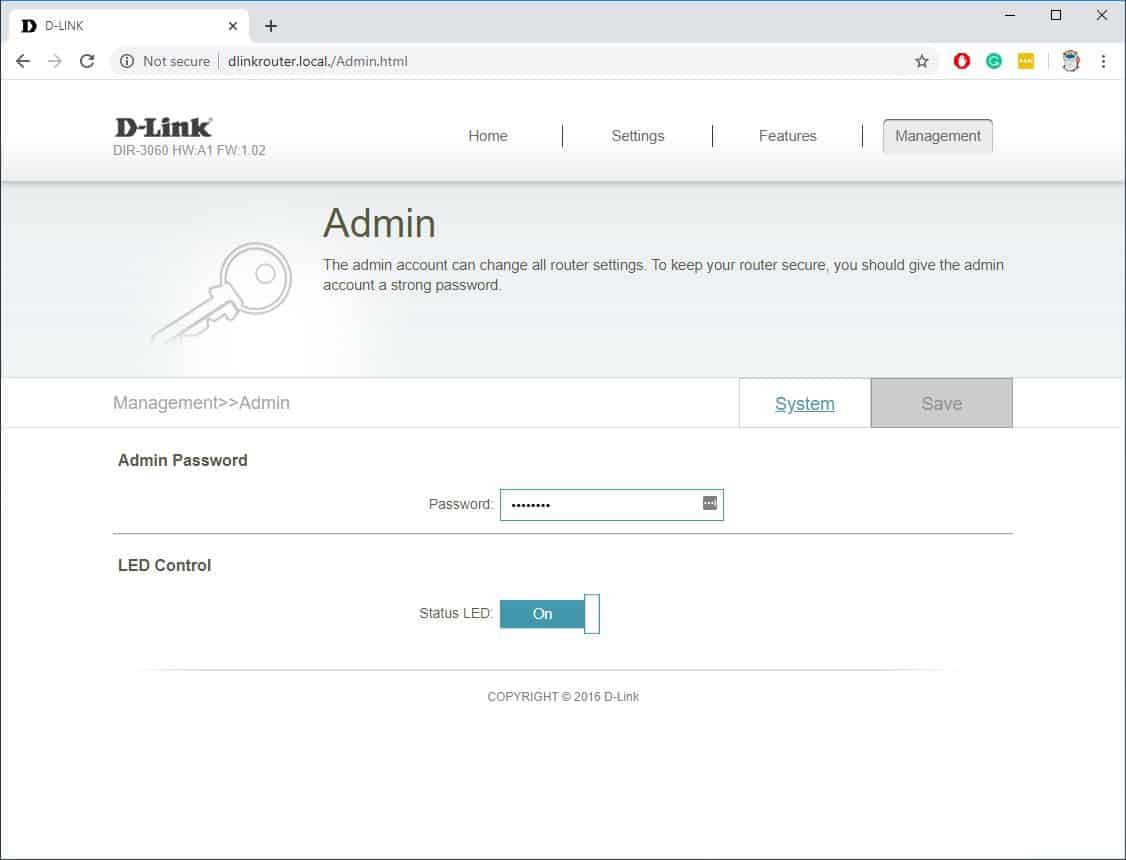The image size is (1126, 860).
Task: Click the System link
Action: [804, 404]
